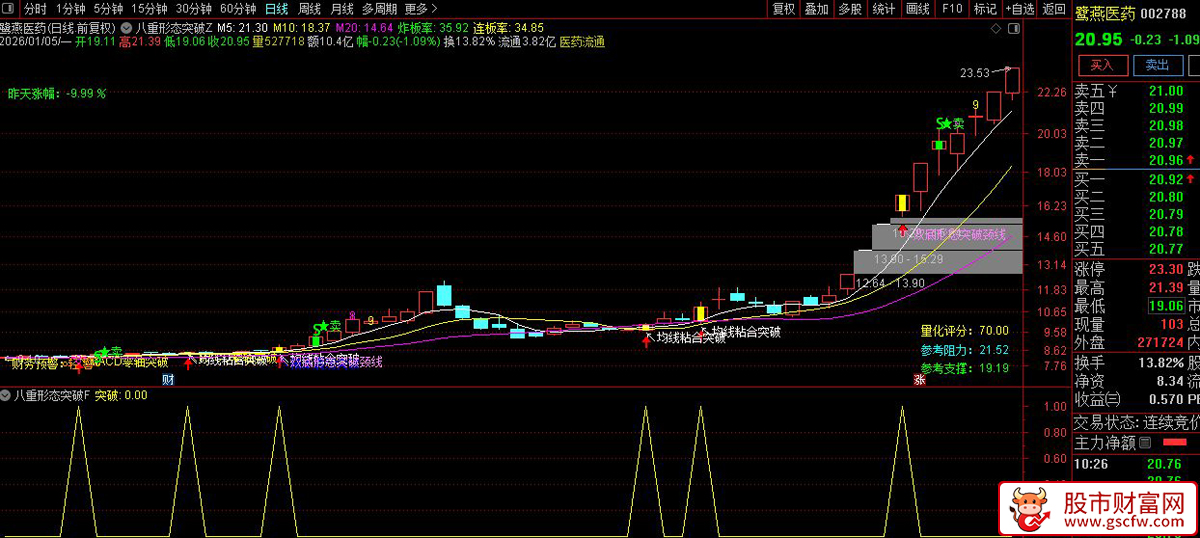This screenshot has height=538, width=1200.
Task: Select the 15分钟 period tab
Action: [x=150, y=9]
